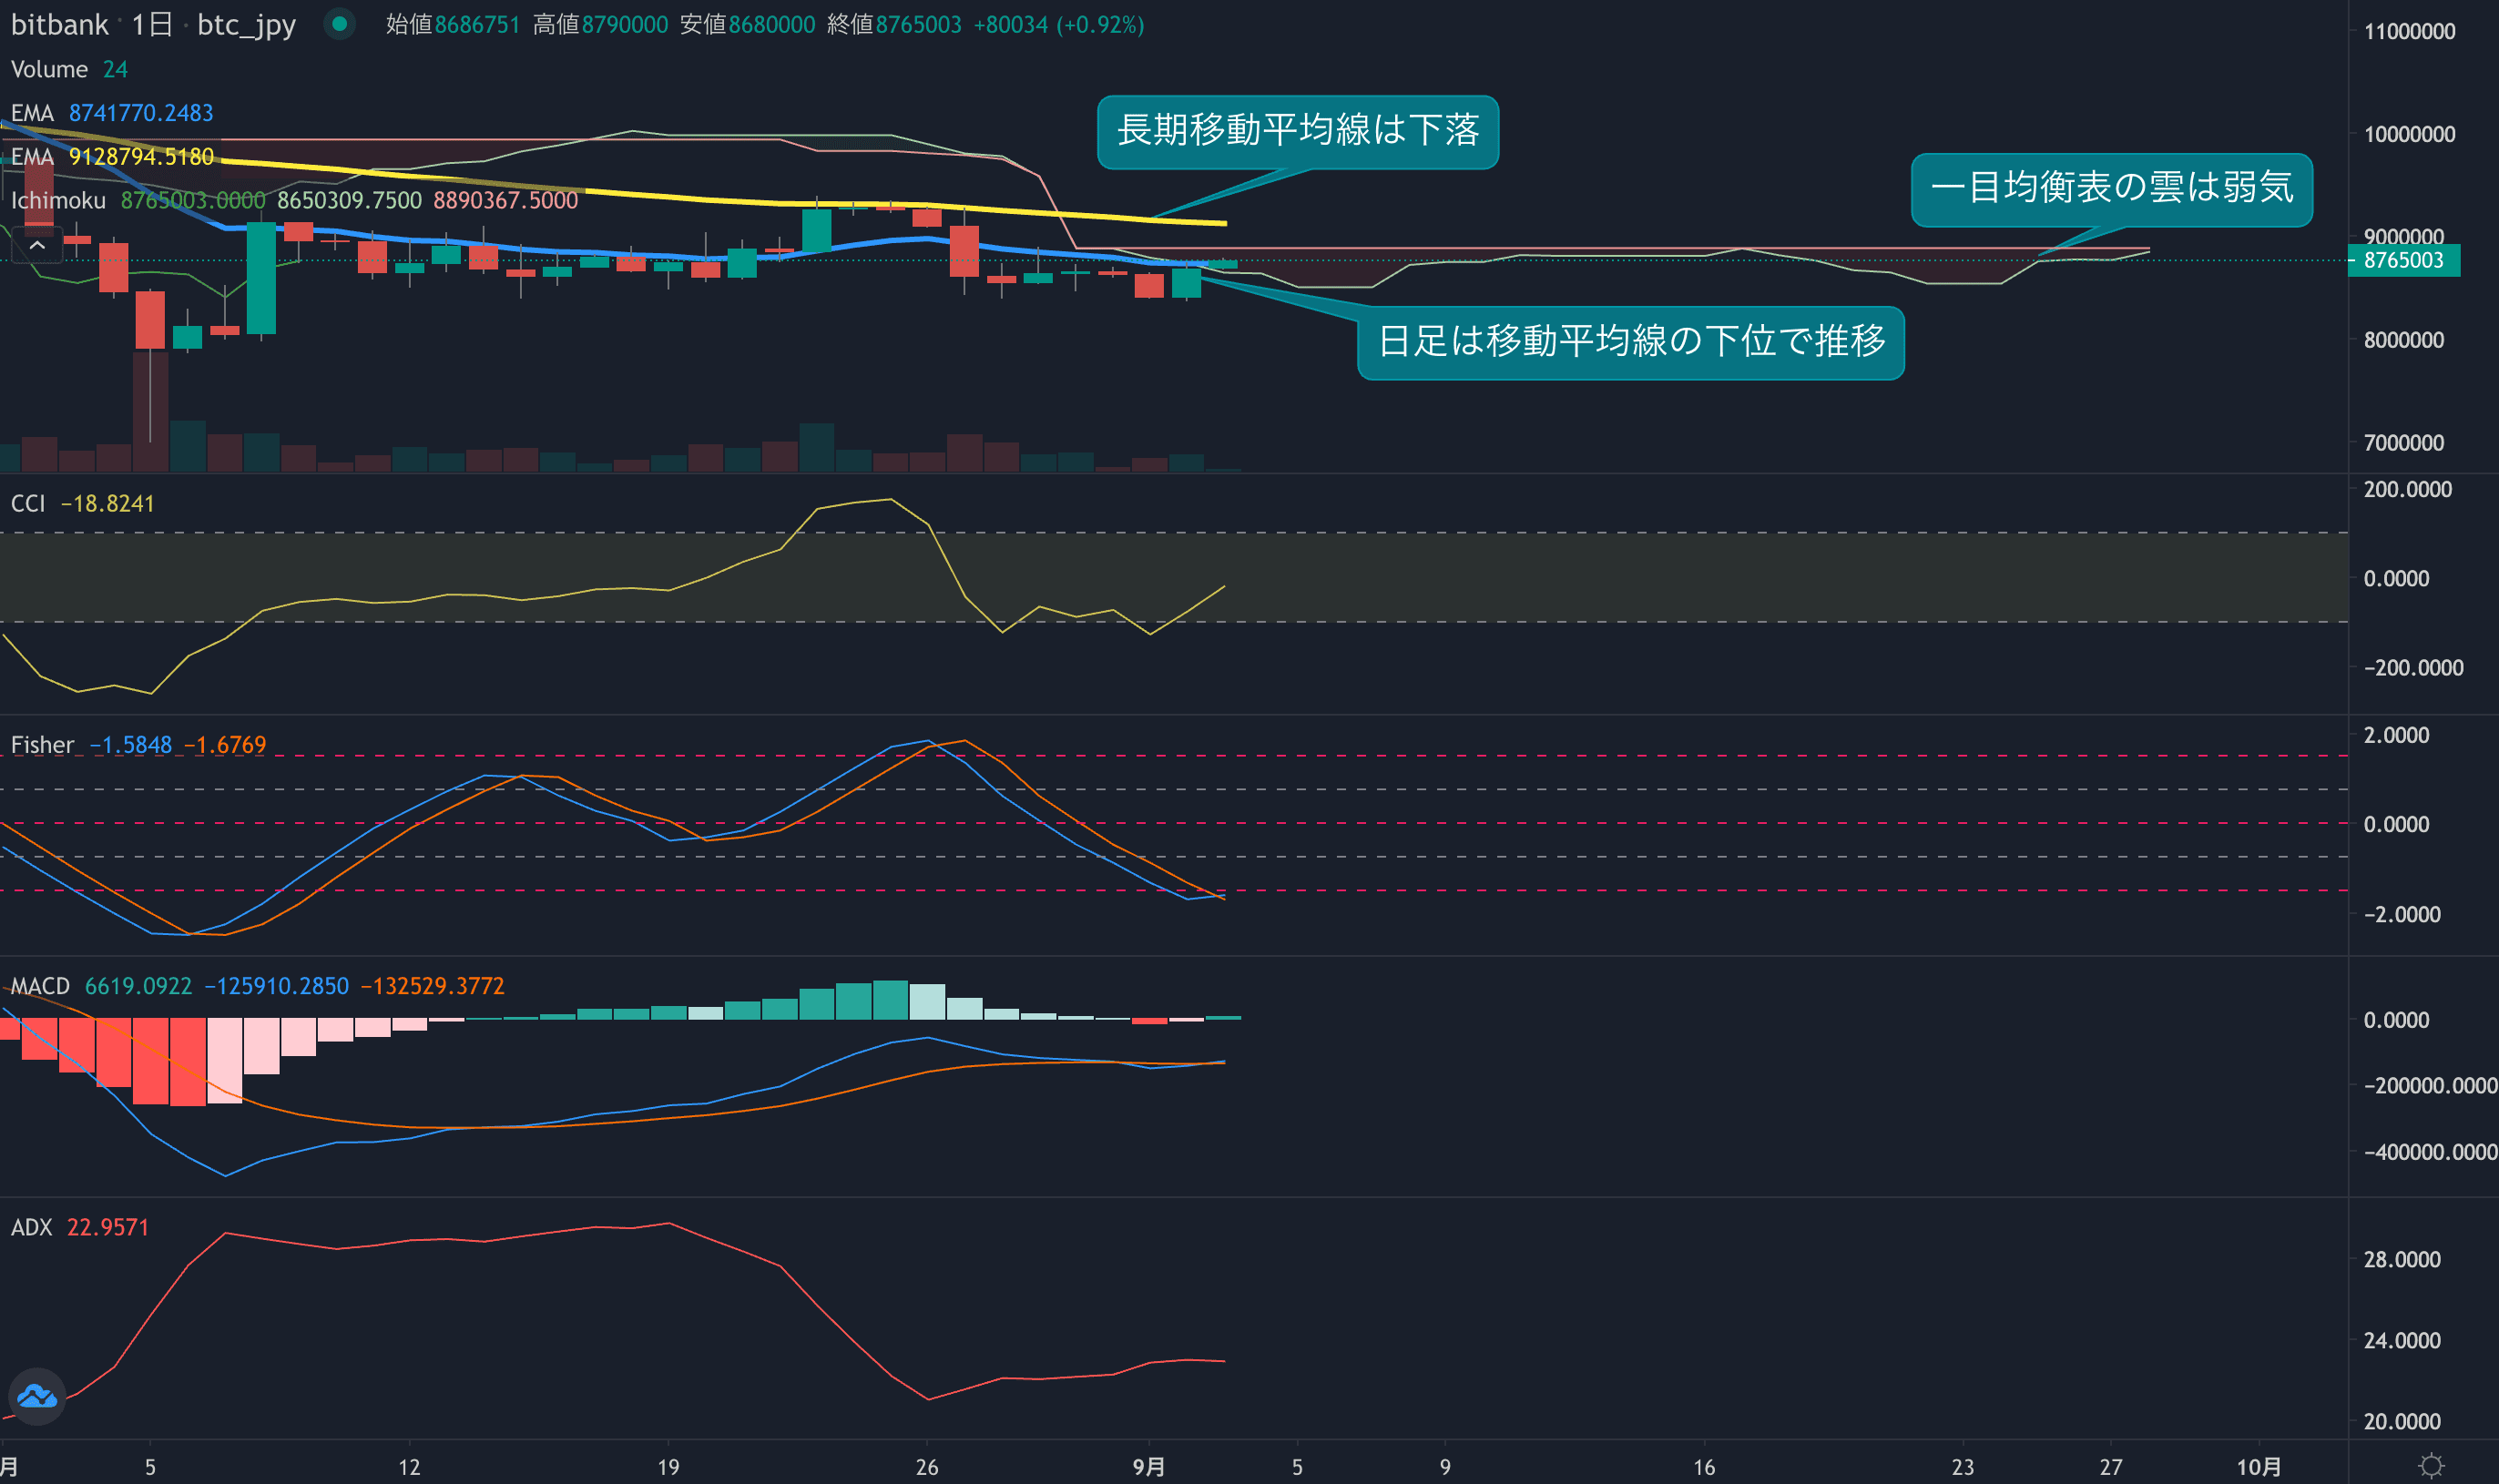This screenshot has width=2499, height=1484.
Task: Click the ADX indicator label
Action: coord(31,1227)
